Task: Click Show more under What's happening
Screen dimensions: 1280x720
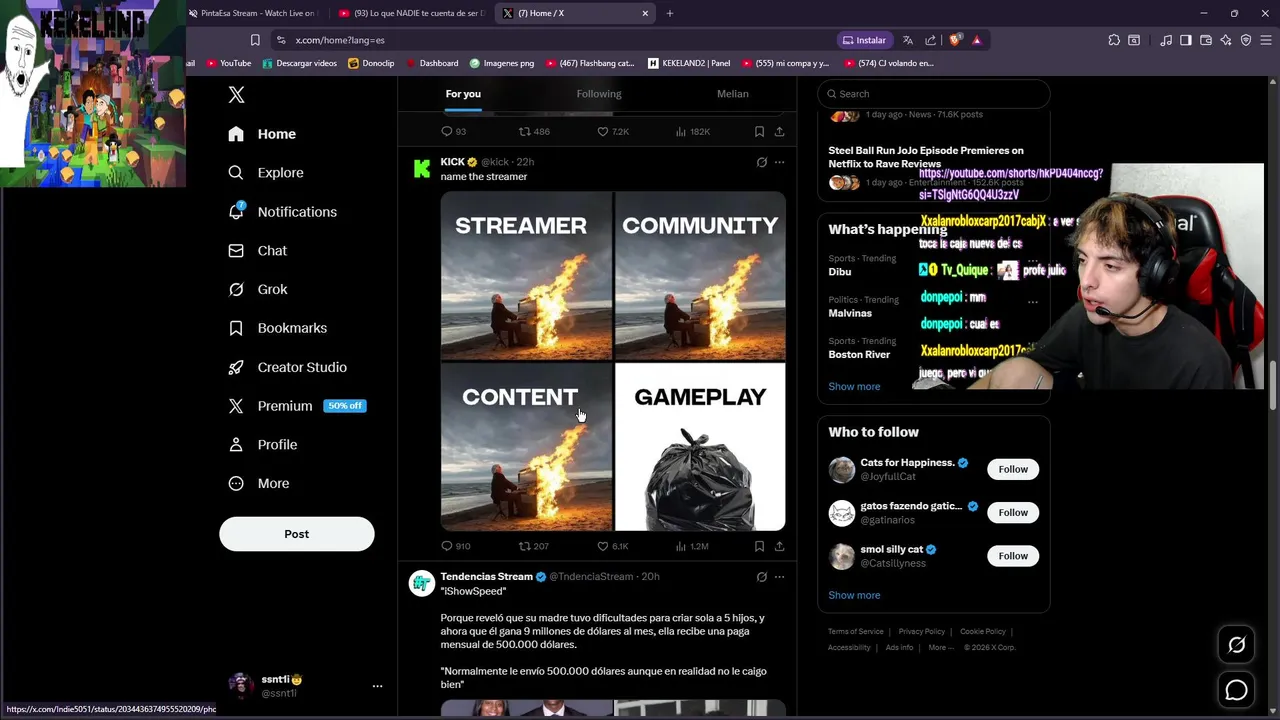Action: point(854,387)
